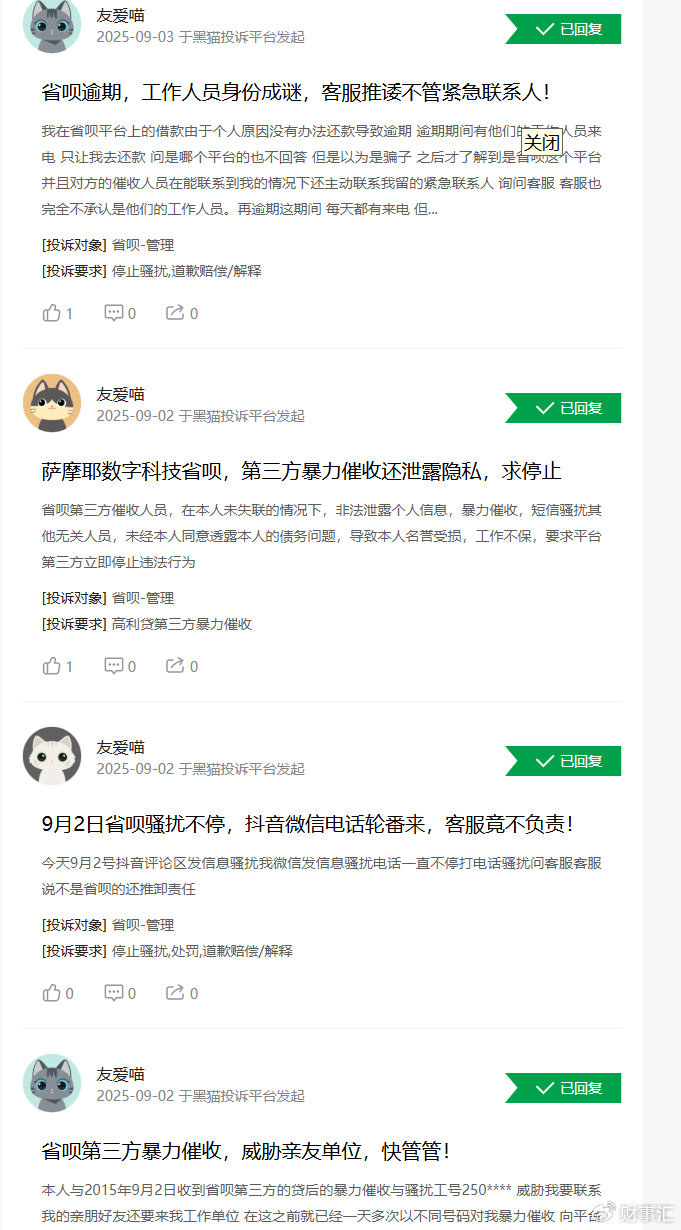Click the 关闭 tooltip button
This screenshot has width=681, height=1230.
(542, 142)
